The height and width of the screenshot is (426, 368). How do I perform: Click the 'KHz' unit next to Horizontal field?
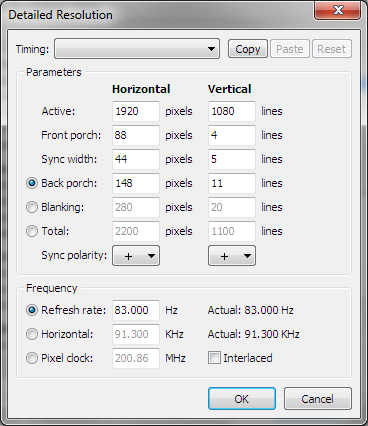point(174,334)
